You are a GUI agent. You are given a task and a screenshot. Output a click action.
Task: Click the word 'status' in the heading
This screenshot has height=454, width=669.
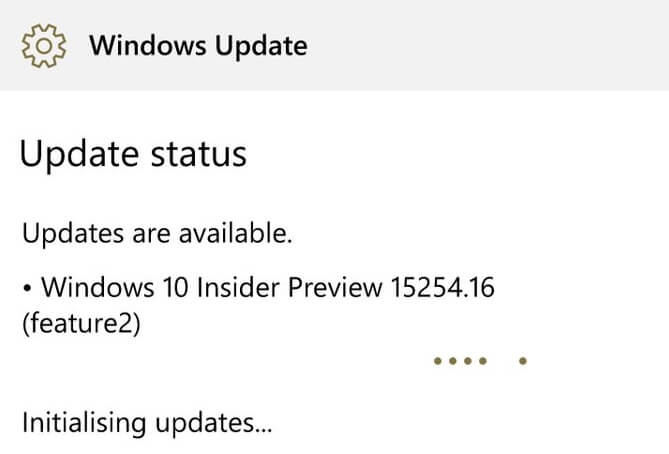(199, 154)
